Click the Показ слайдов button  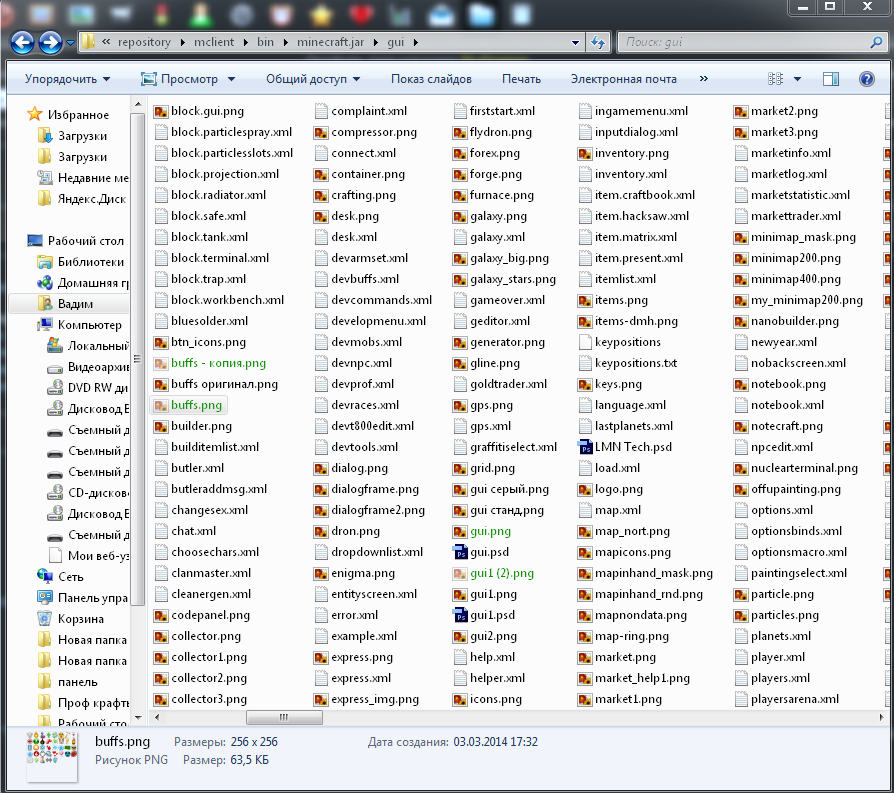(x=431, y=79)
